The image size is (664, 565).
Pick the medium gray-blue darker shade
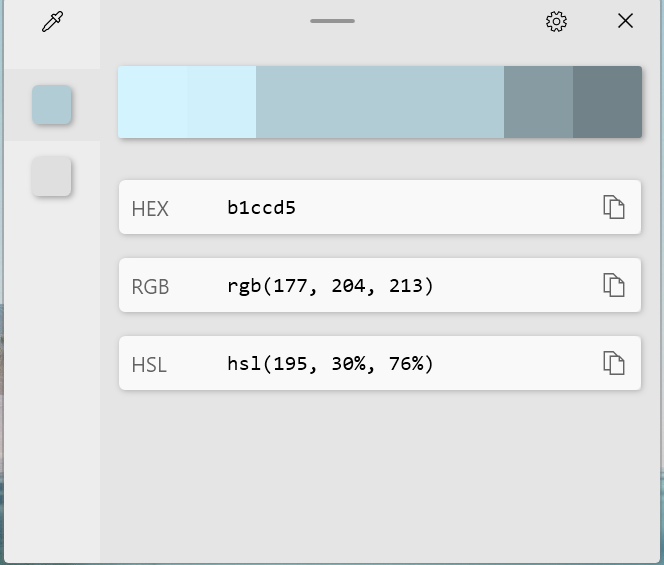pyautogui.click(x=538, y=102)
